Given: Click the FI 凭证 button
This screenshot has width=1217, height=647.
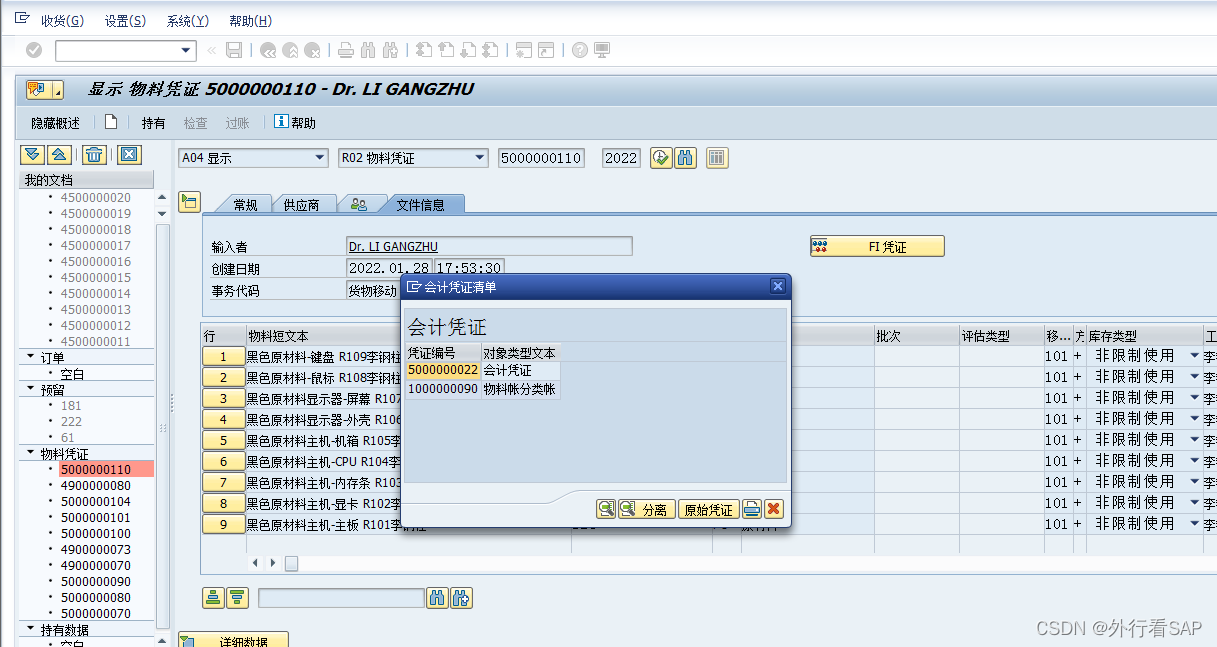Looking at the screenshot, I should pos(876,246).
